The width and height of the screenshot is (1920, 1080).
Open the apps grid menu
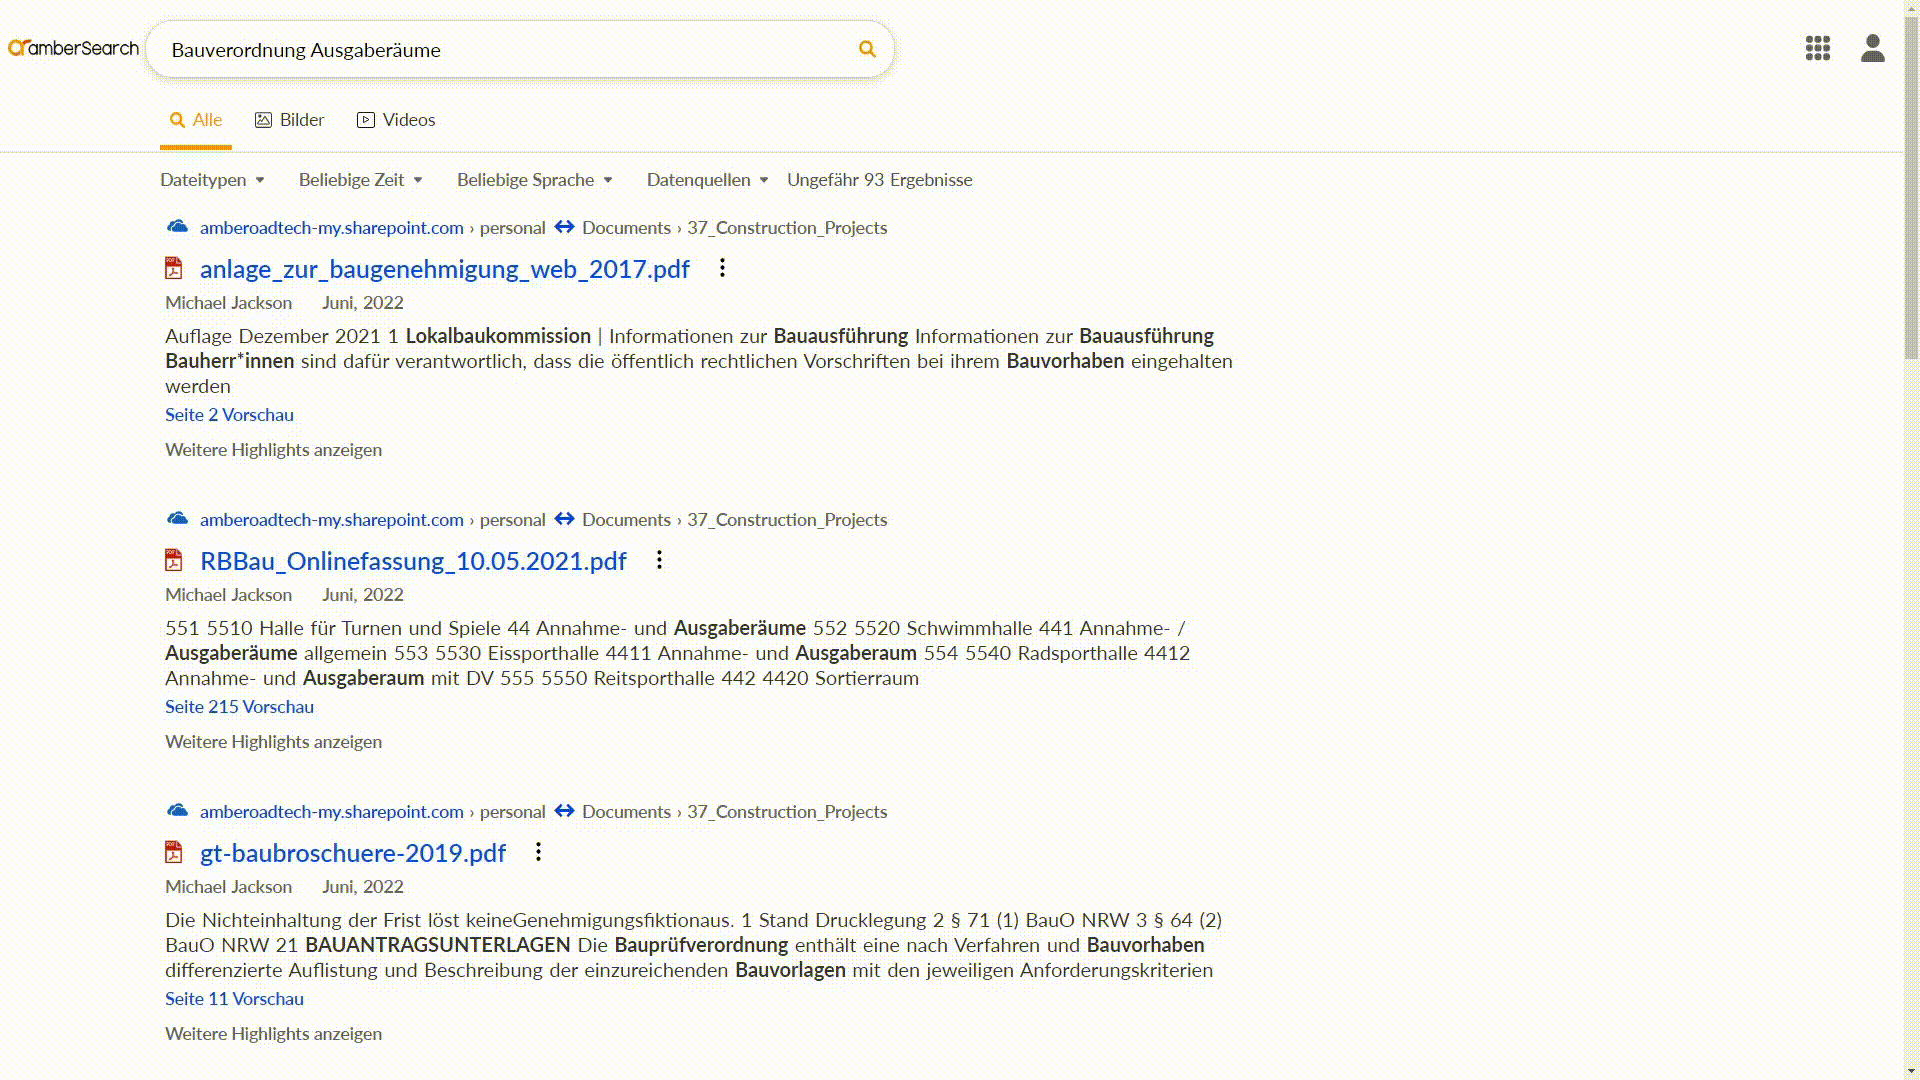(1817, 48)
